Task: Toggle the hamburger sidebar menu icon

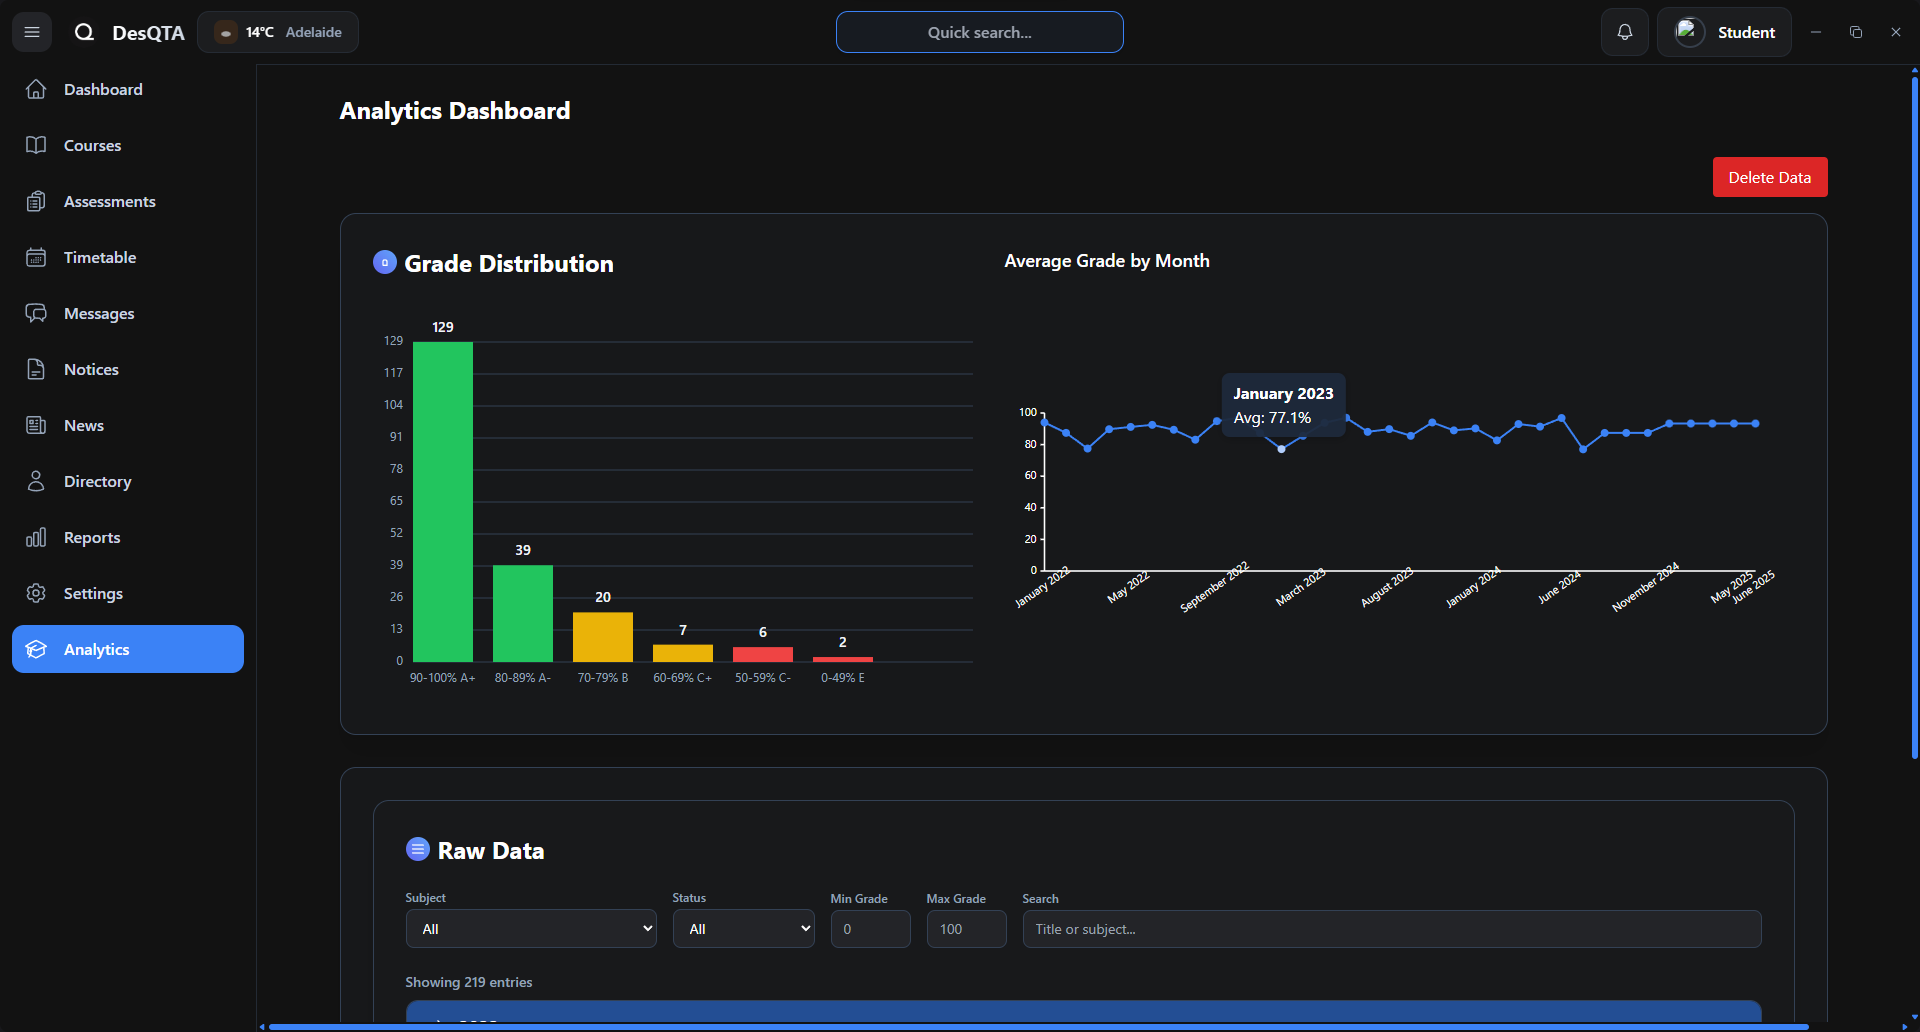Action: (x=32, y=32)
